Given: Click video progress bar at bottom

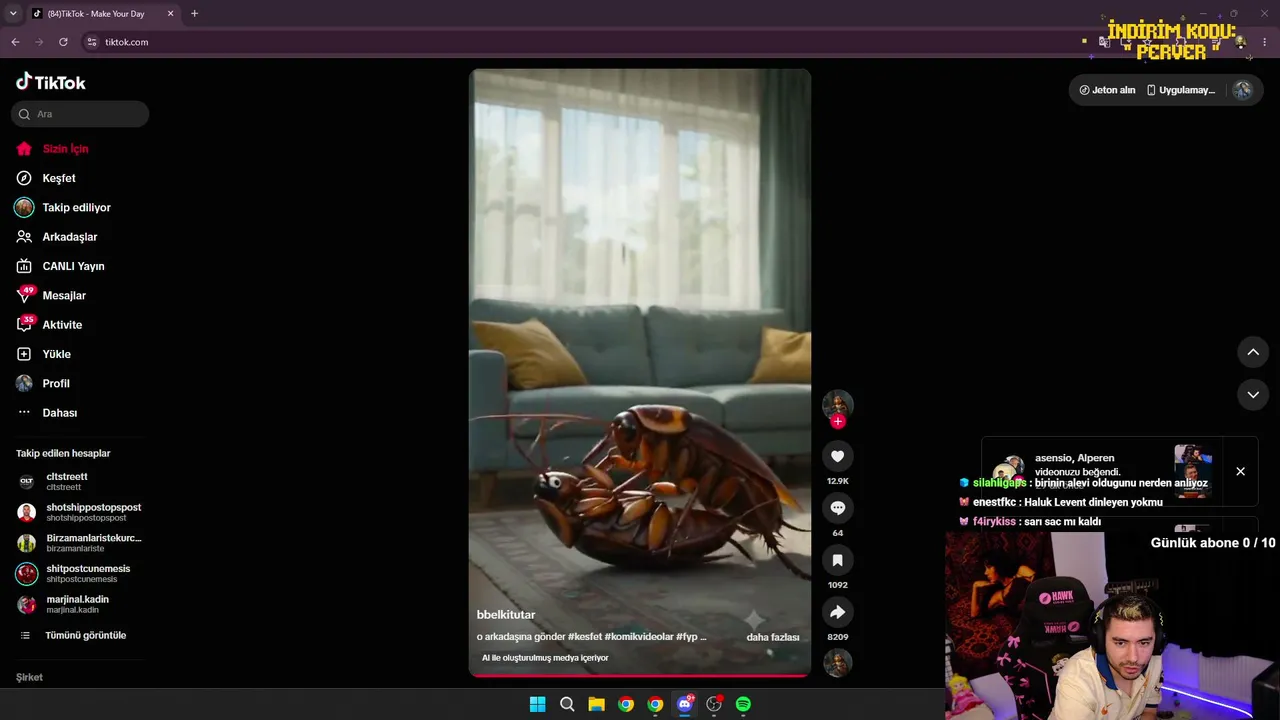Looking at the screenshot, I should [x=640, y=676].
